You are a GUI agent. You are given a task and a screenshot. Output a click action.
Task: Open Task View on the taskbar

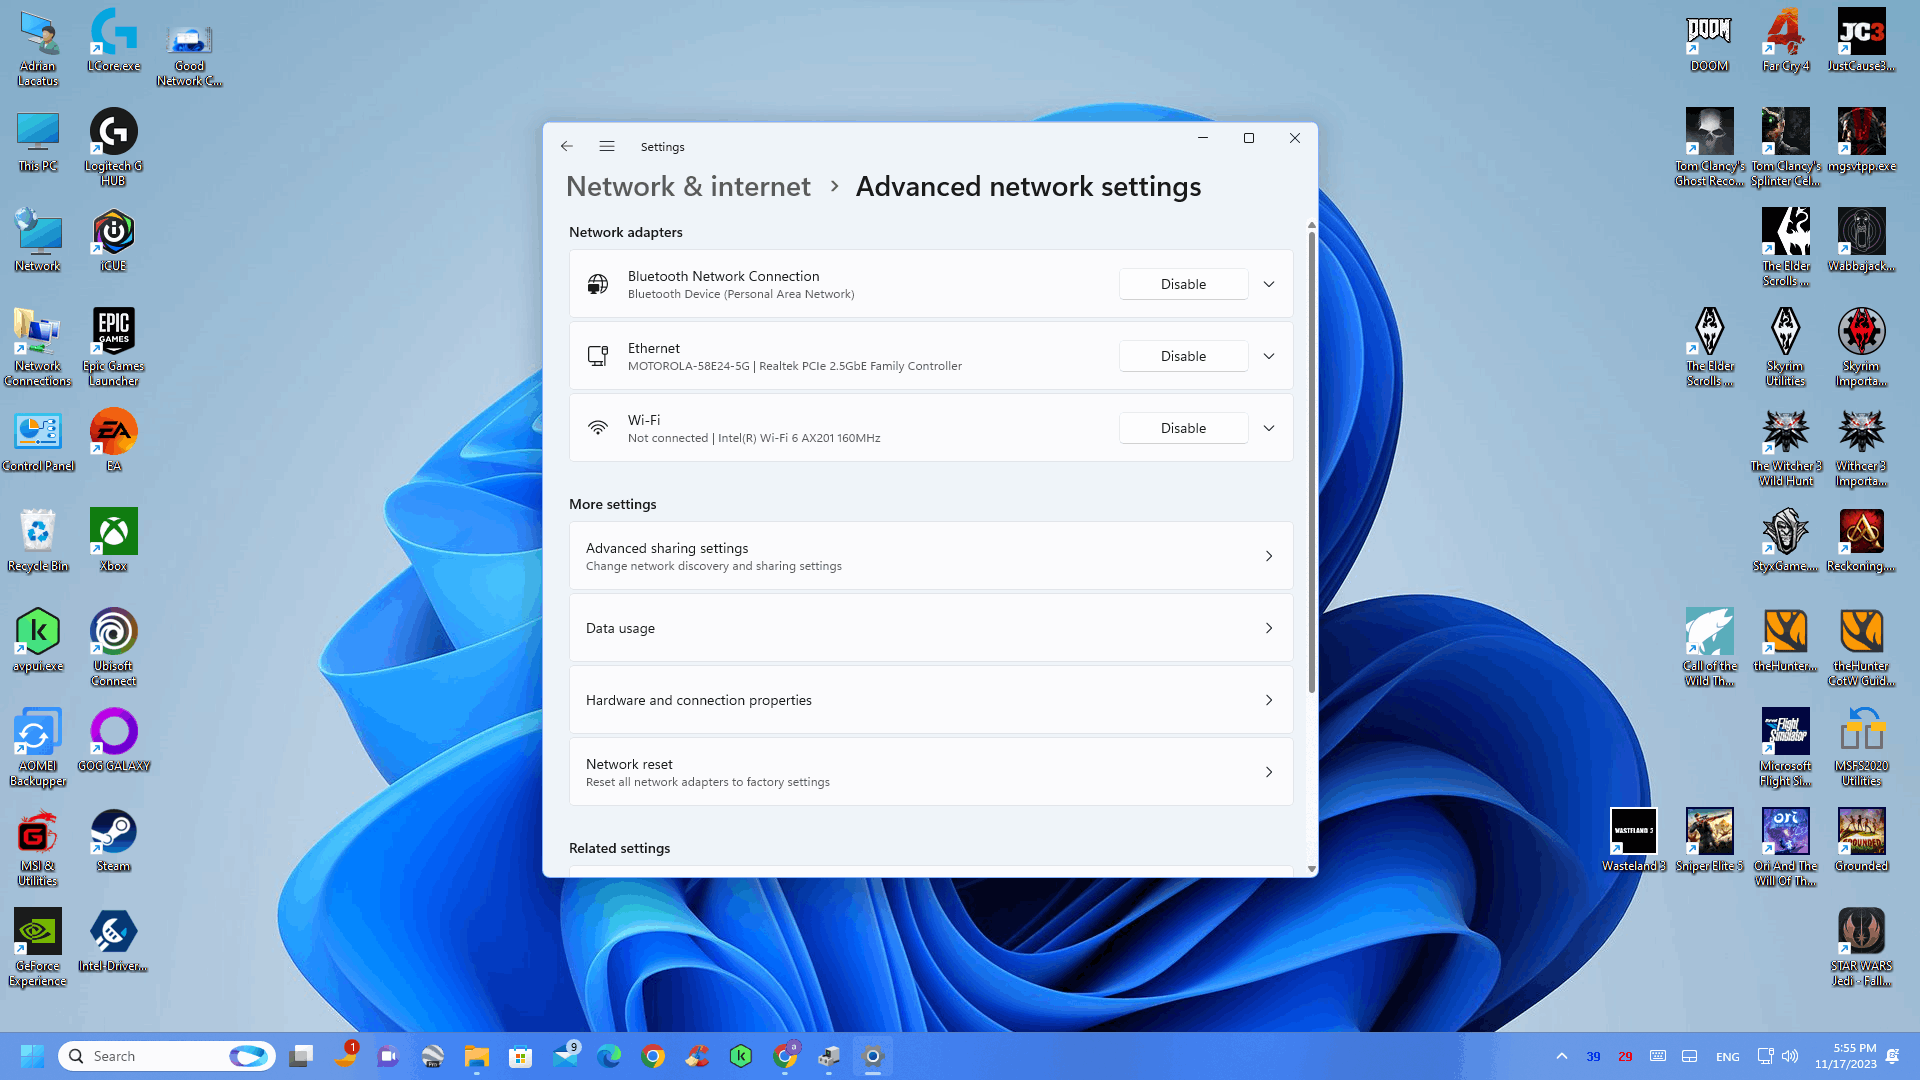click(x=301, y=1056)
